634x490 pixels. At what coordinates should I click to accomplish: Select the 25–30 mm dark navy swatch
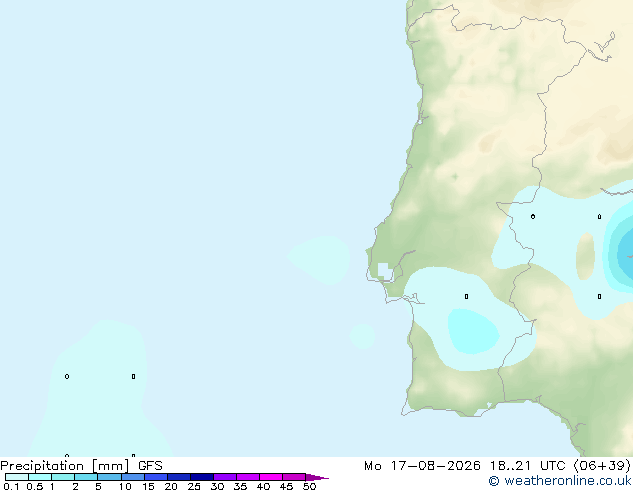tap(202, 477)
